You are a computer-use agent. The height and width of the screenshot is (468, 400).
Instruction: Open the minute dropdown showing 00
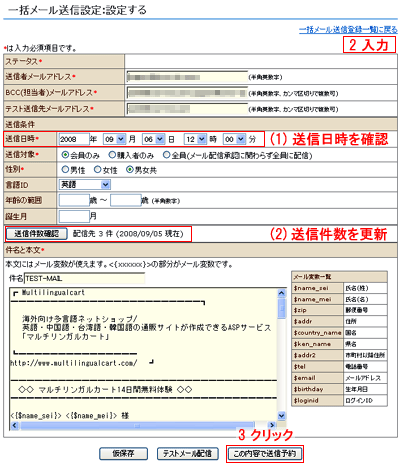point(234,139)
